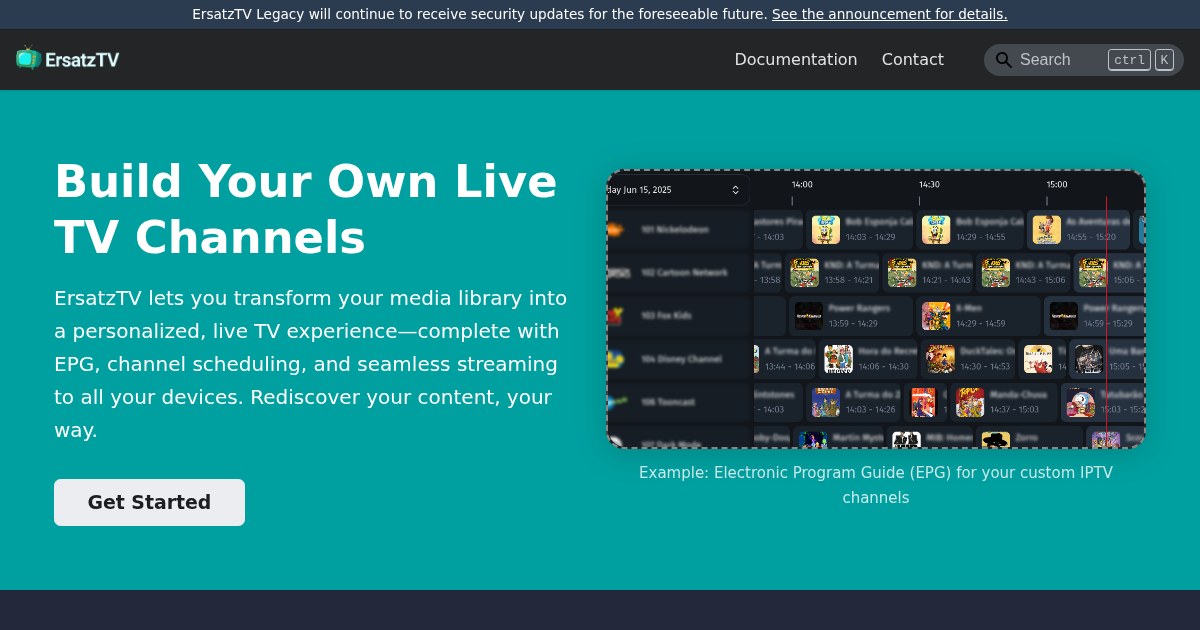Click the Get Started button
The width and height of the screenshot is (1200, 630).
(x=149, y=502)
